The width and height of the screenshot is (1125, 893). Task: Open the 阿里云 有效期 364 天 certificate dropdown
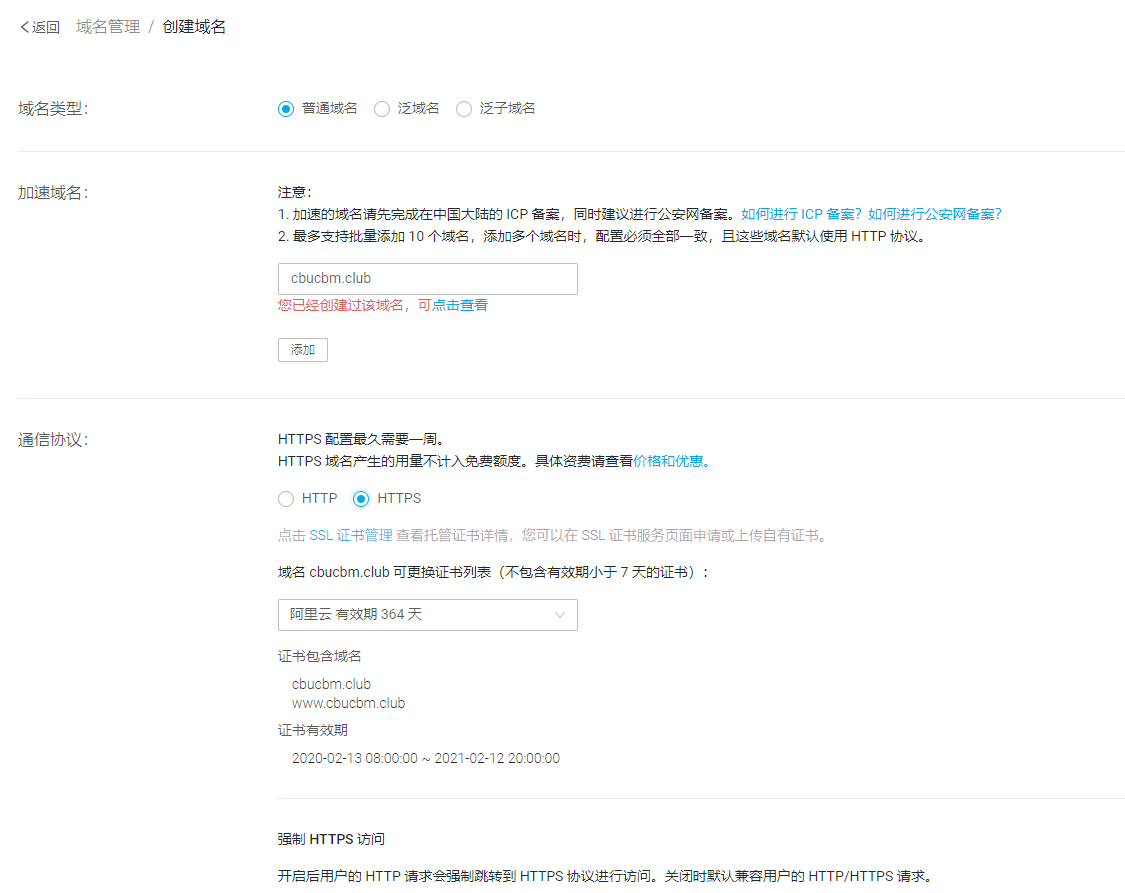tap(427, 615)
